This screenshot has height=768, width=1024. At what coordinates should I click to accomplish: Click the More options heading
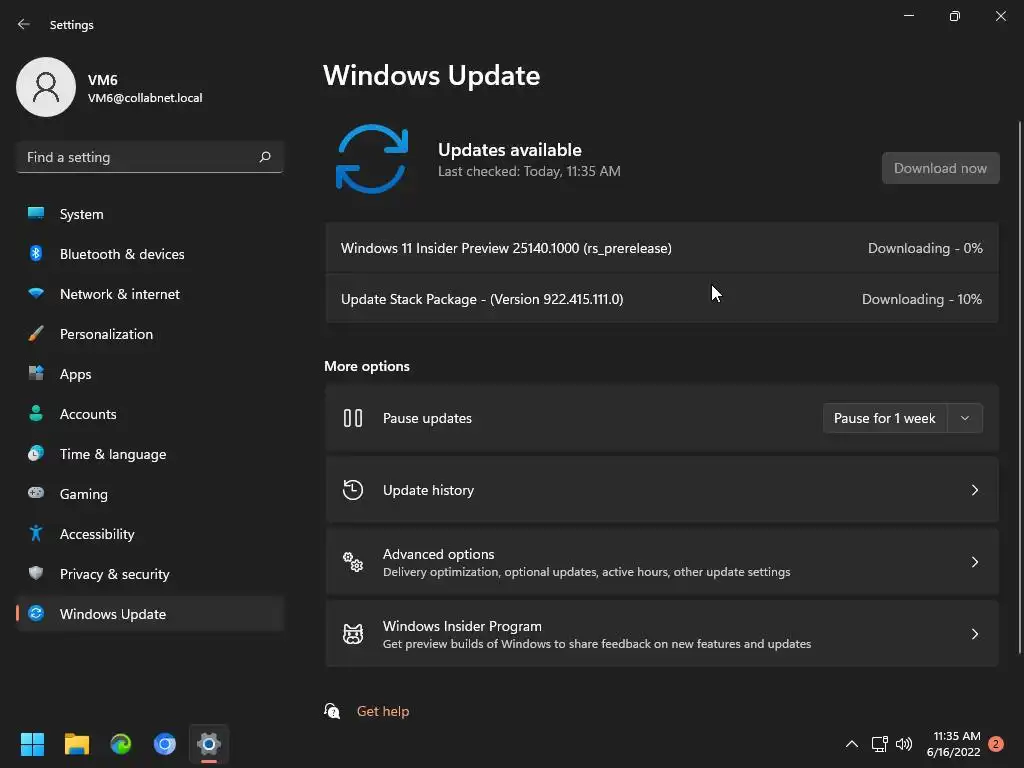(x=367, y=366)
